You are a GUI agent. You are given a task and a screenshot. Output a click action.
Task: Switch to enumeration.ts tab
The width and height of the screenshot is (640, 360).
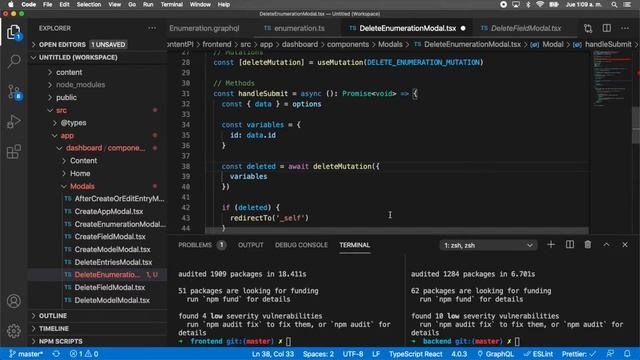(299, 28)
